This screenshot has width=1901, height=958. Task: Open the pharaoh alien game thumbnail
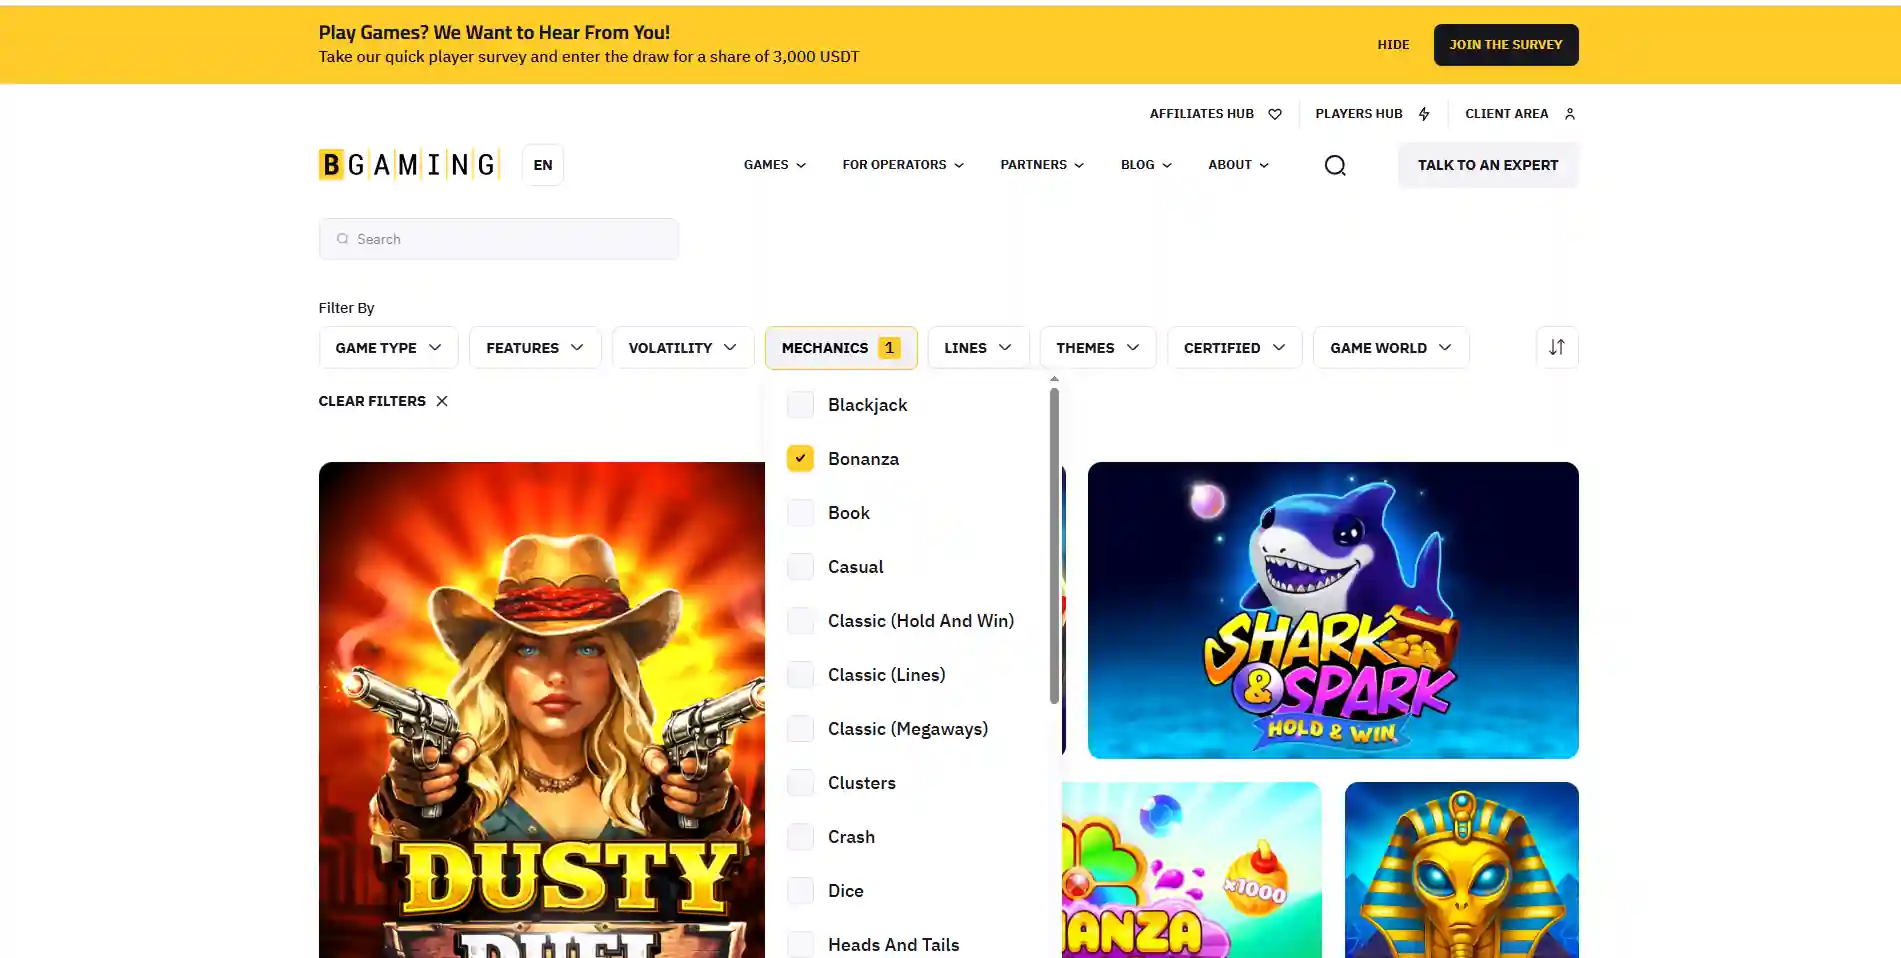(x=1461, y=870)
